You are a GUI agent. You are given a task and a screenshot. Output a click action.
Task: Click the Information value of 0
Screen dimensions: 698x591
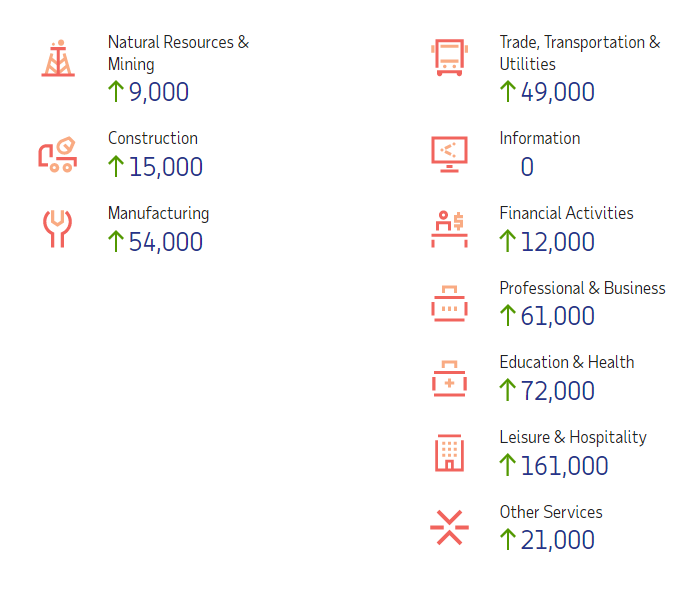pyautogui.click(x=527, y=167)
